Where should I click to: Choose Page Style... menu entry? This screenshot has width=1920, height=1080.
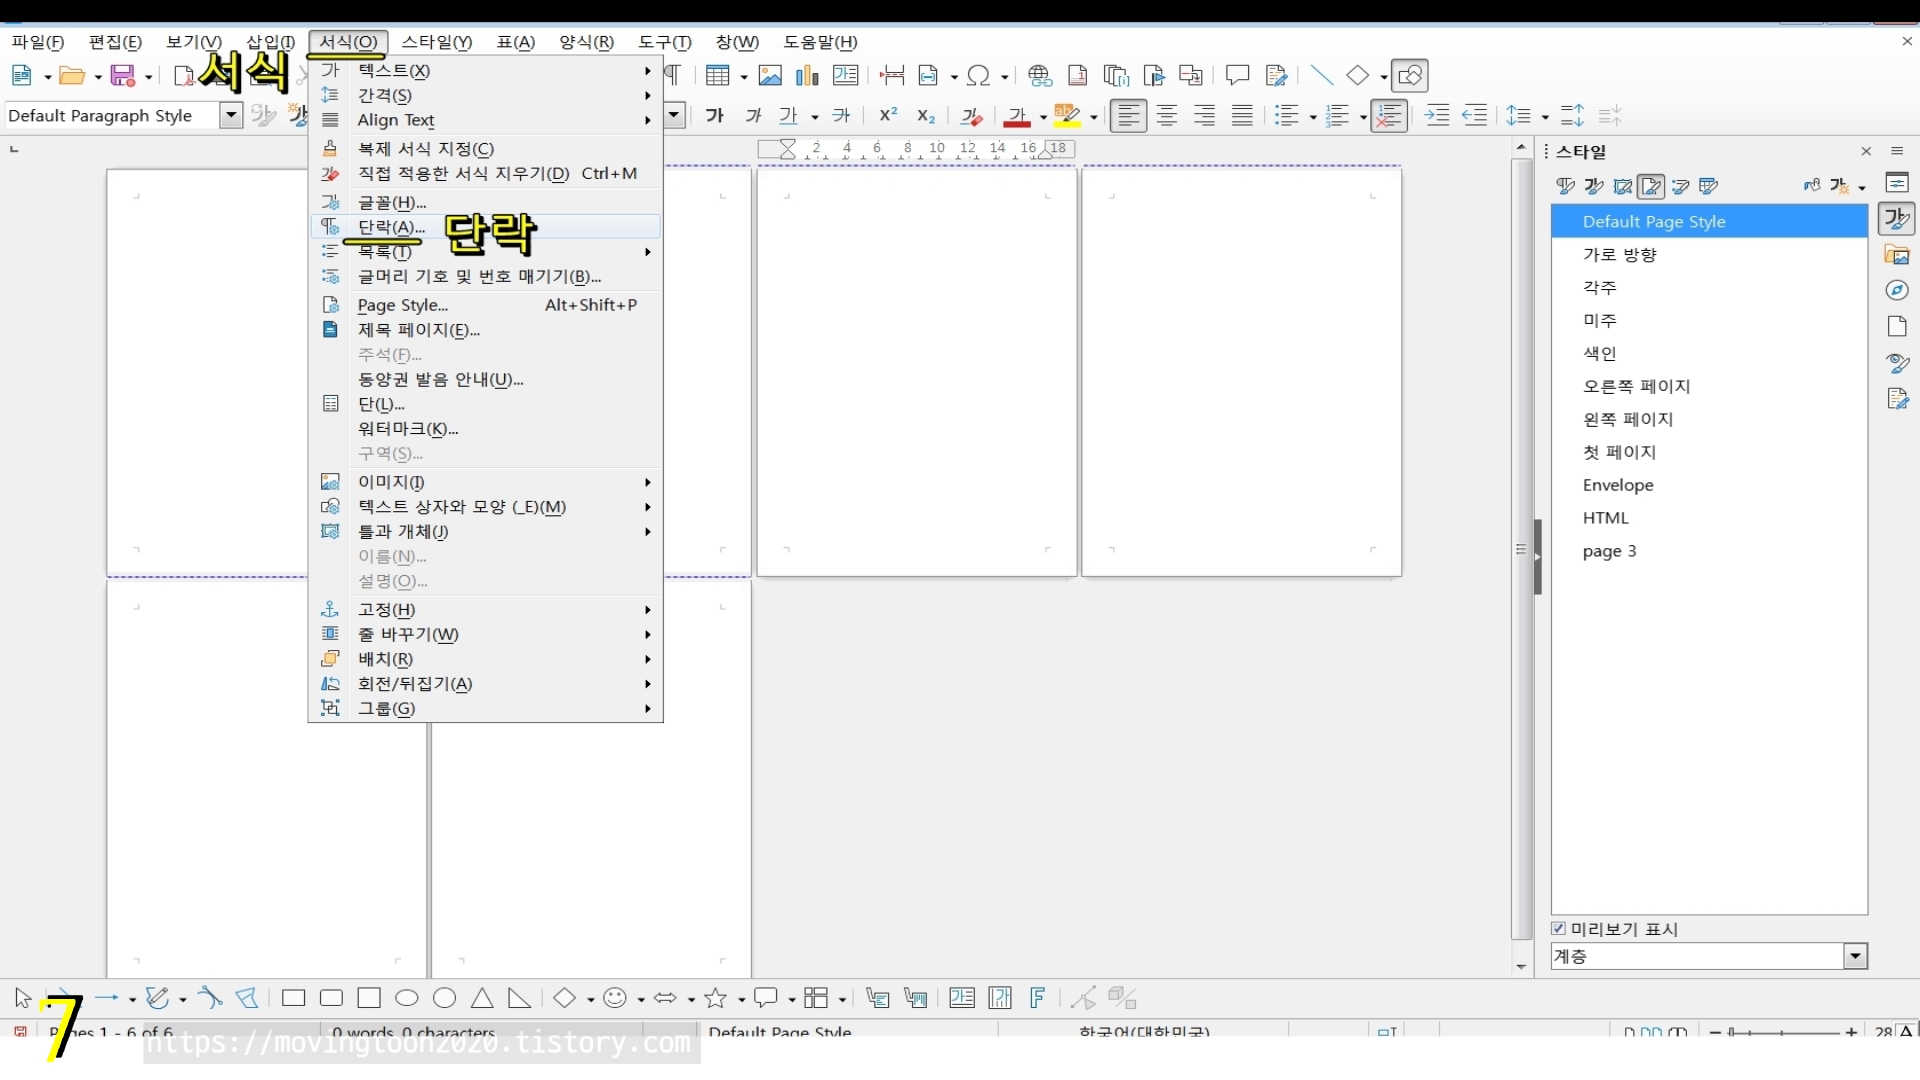(x=486, y=305)
